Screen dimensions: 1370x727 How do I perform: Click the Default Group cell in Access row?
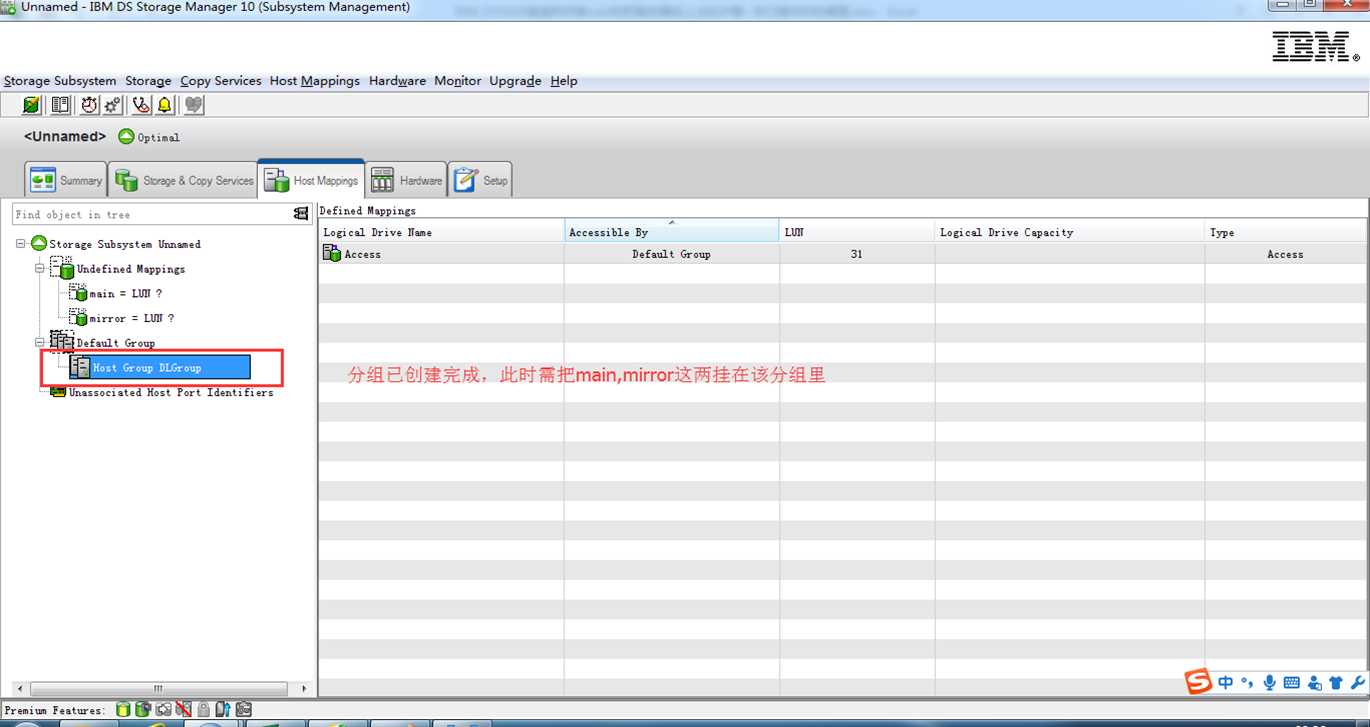click(671, 254)
